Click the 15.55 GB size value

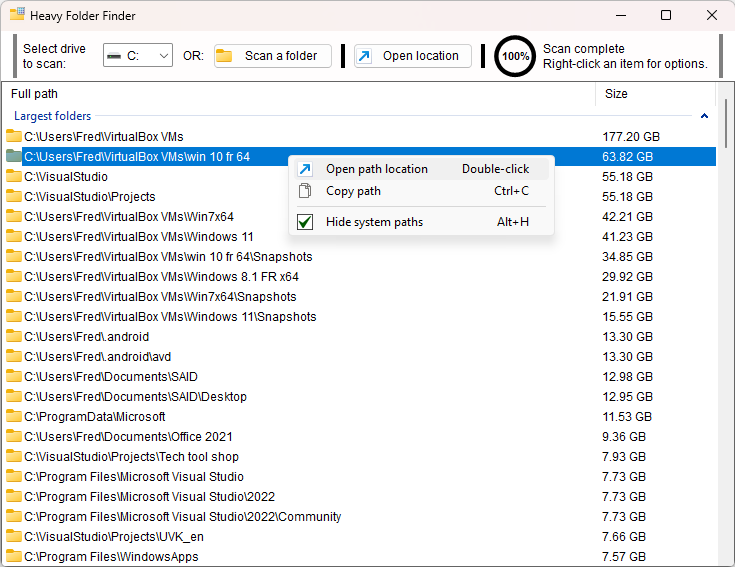(x=627, y=316)
